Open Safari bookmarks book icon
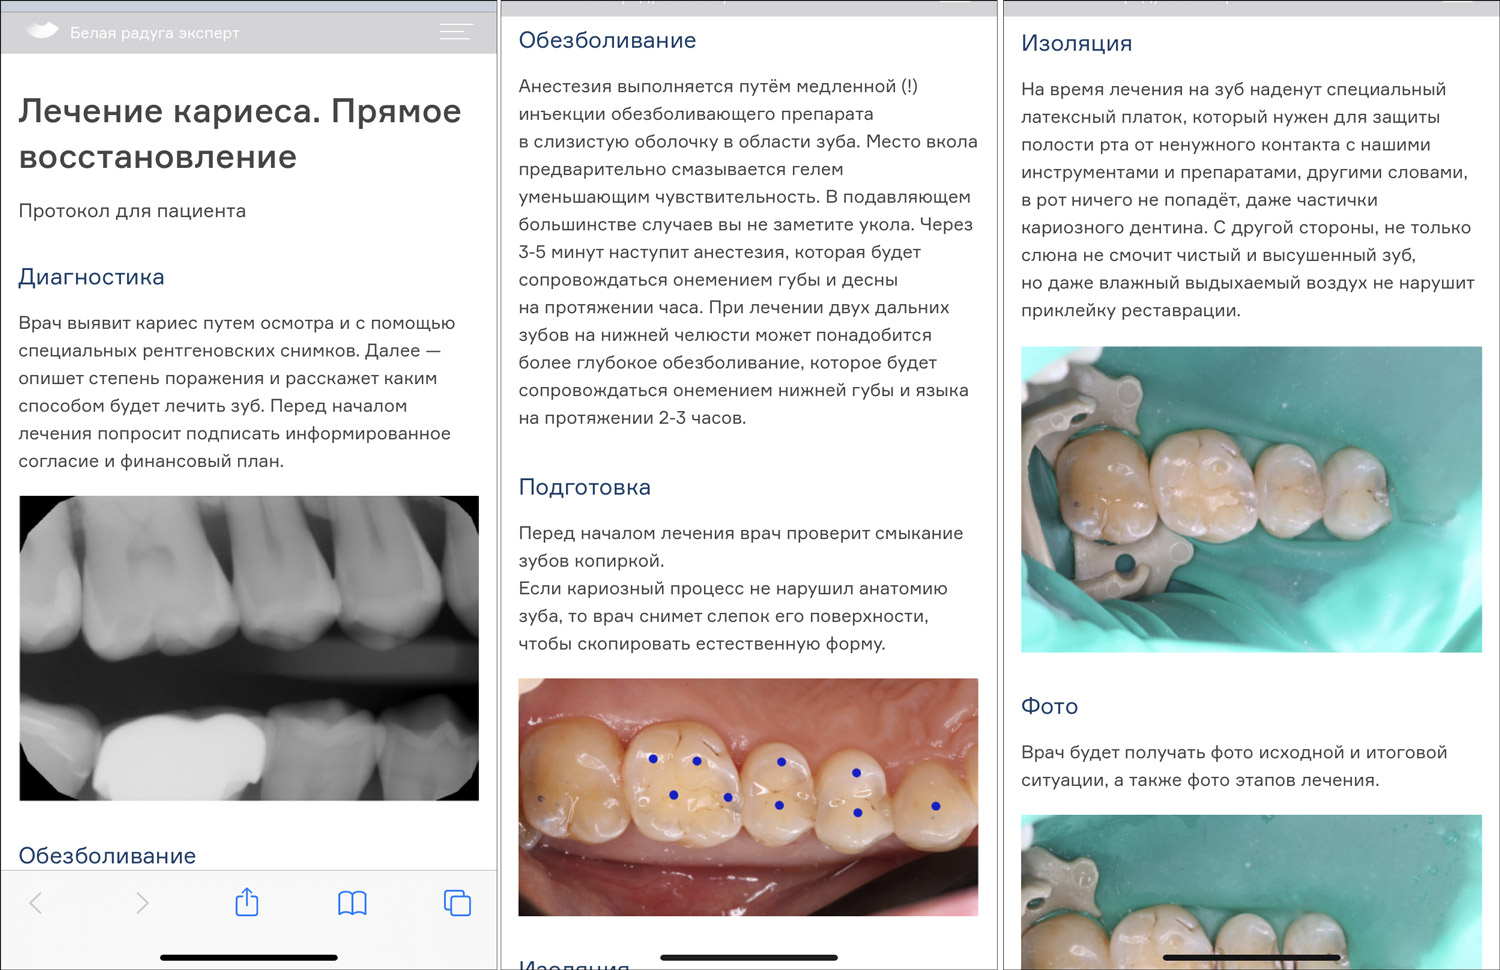The width and height of the screenshot is (1500, 970). [352, 903]
